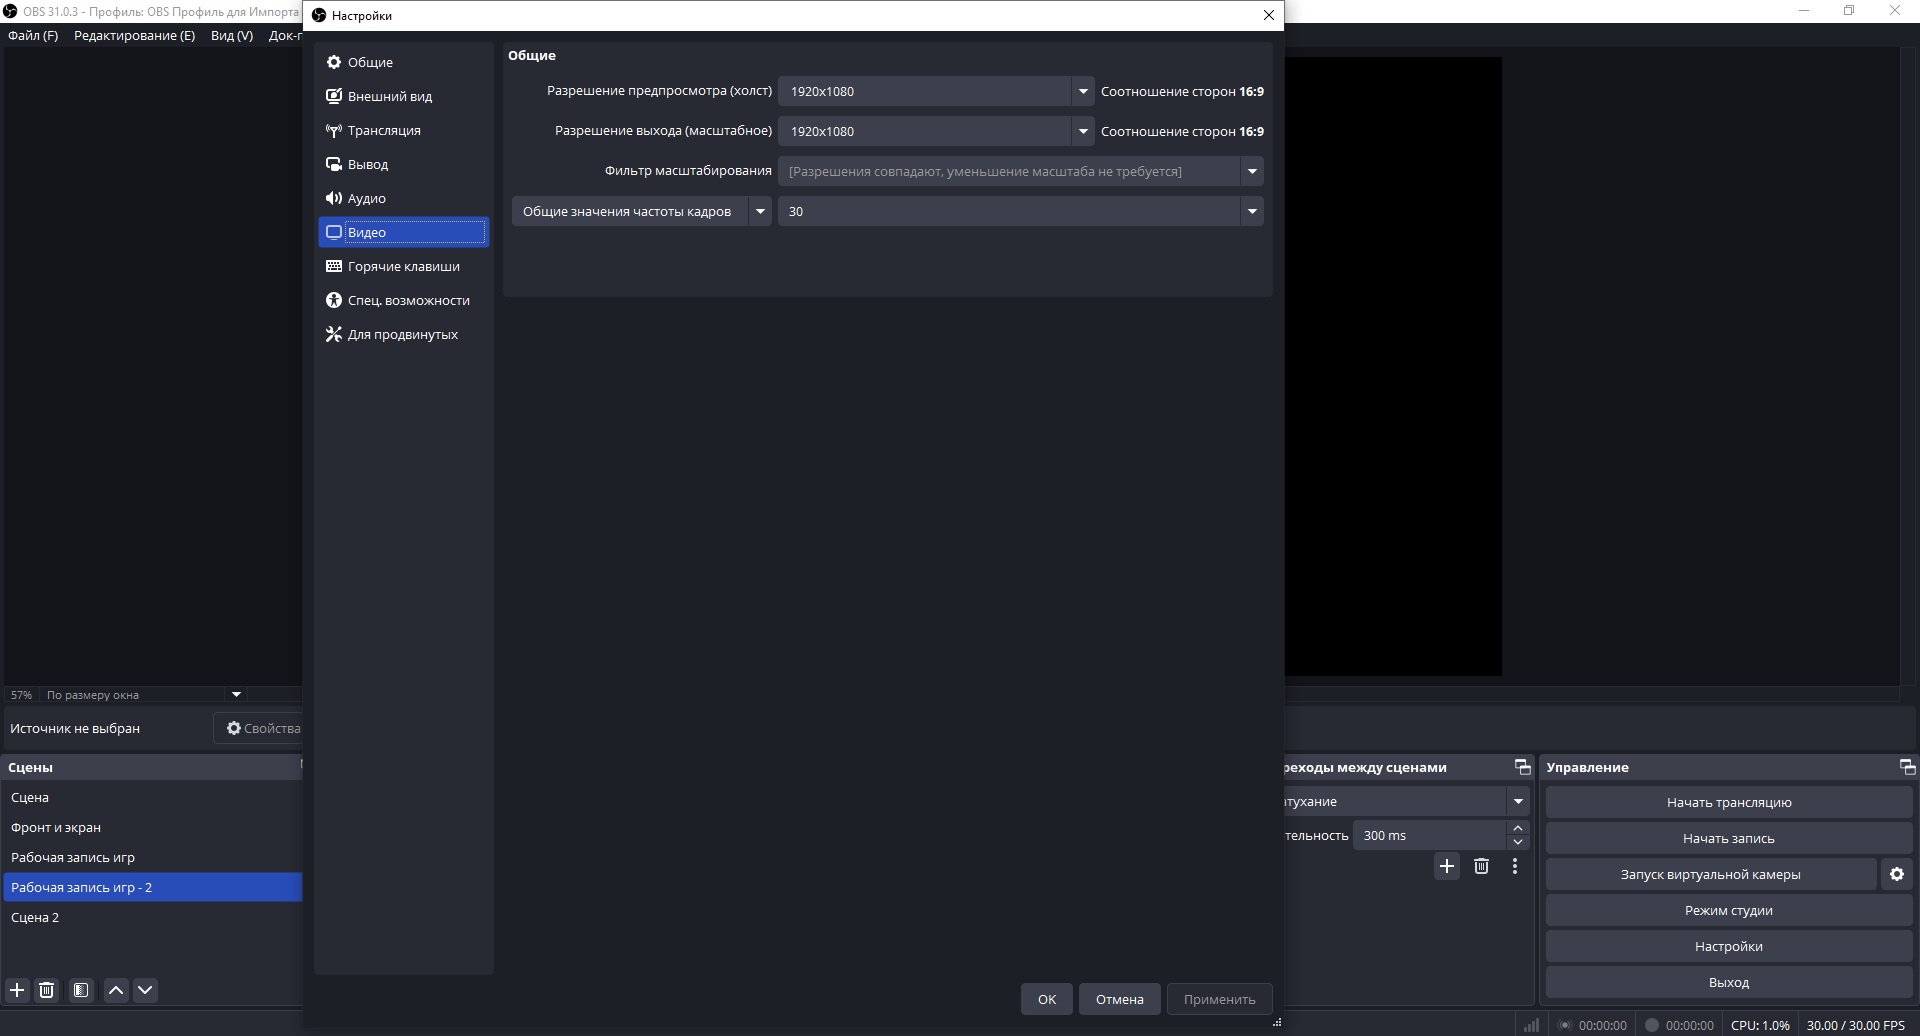Click Начать запись button
Viewport: 1920px width, 1036px height.
point(1729,838)
